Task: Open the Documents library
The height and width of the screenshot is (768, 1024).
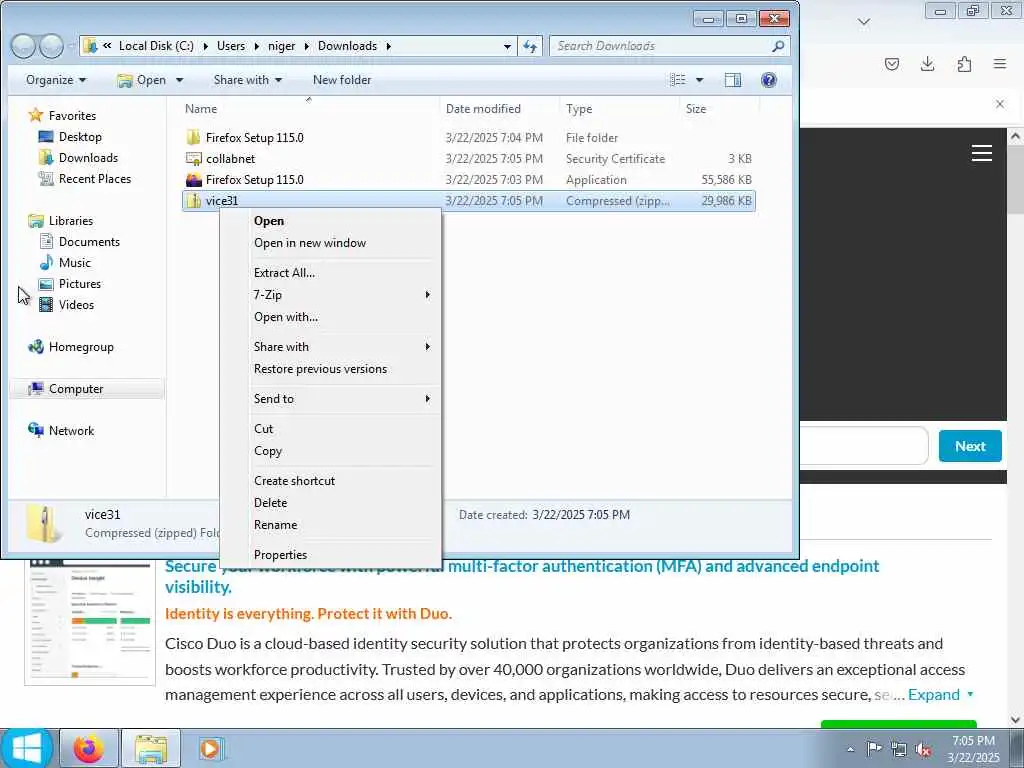Action: coord(89,242)
